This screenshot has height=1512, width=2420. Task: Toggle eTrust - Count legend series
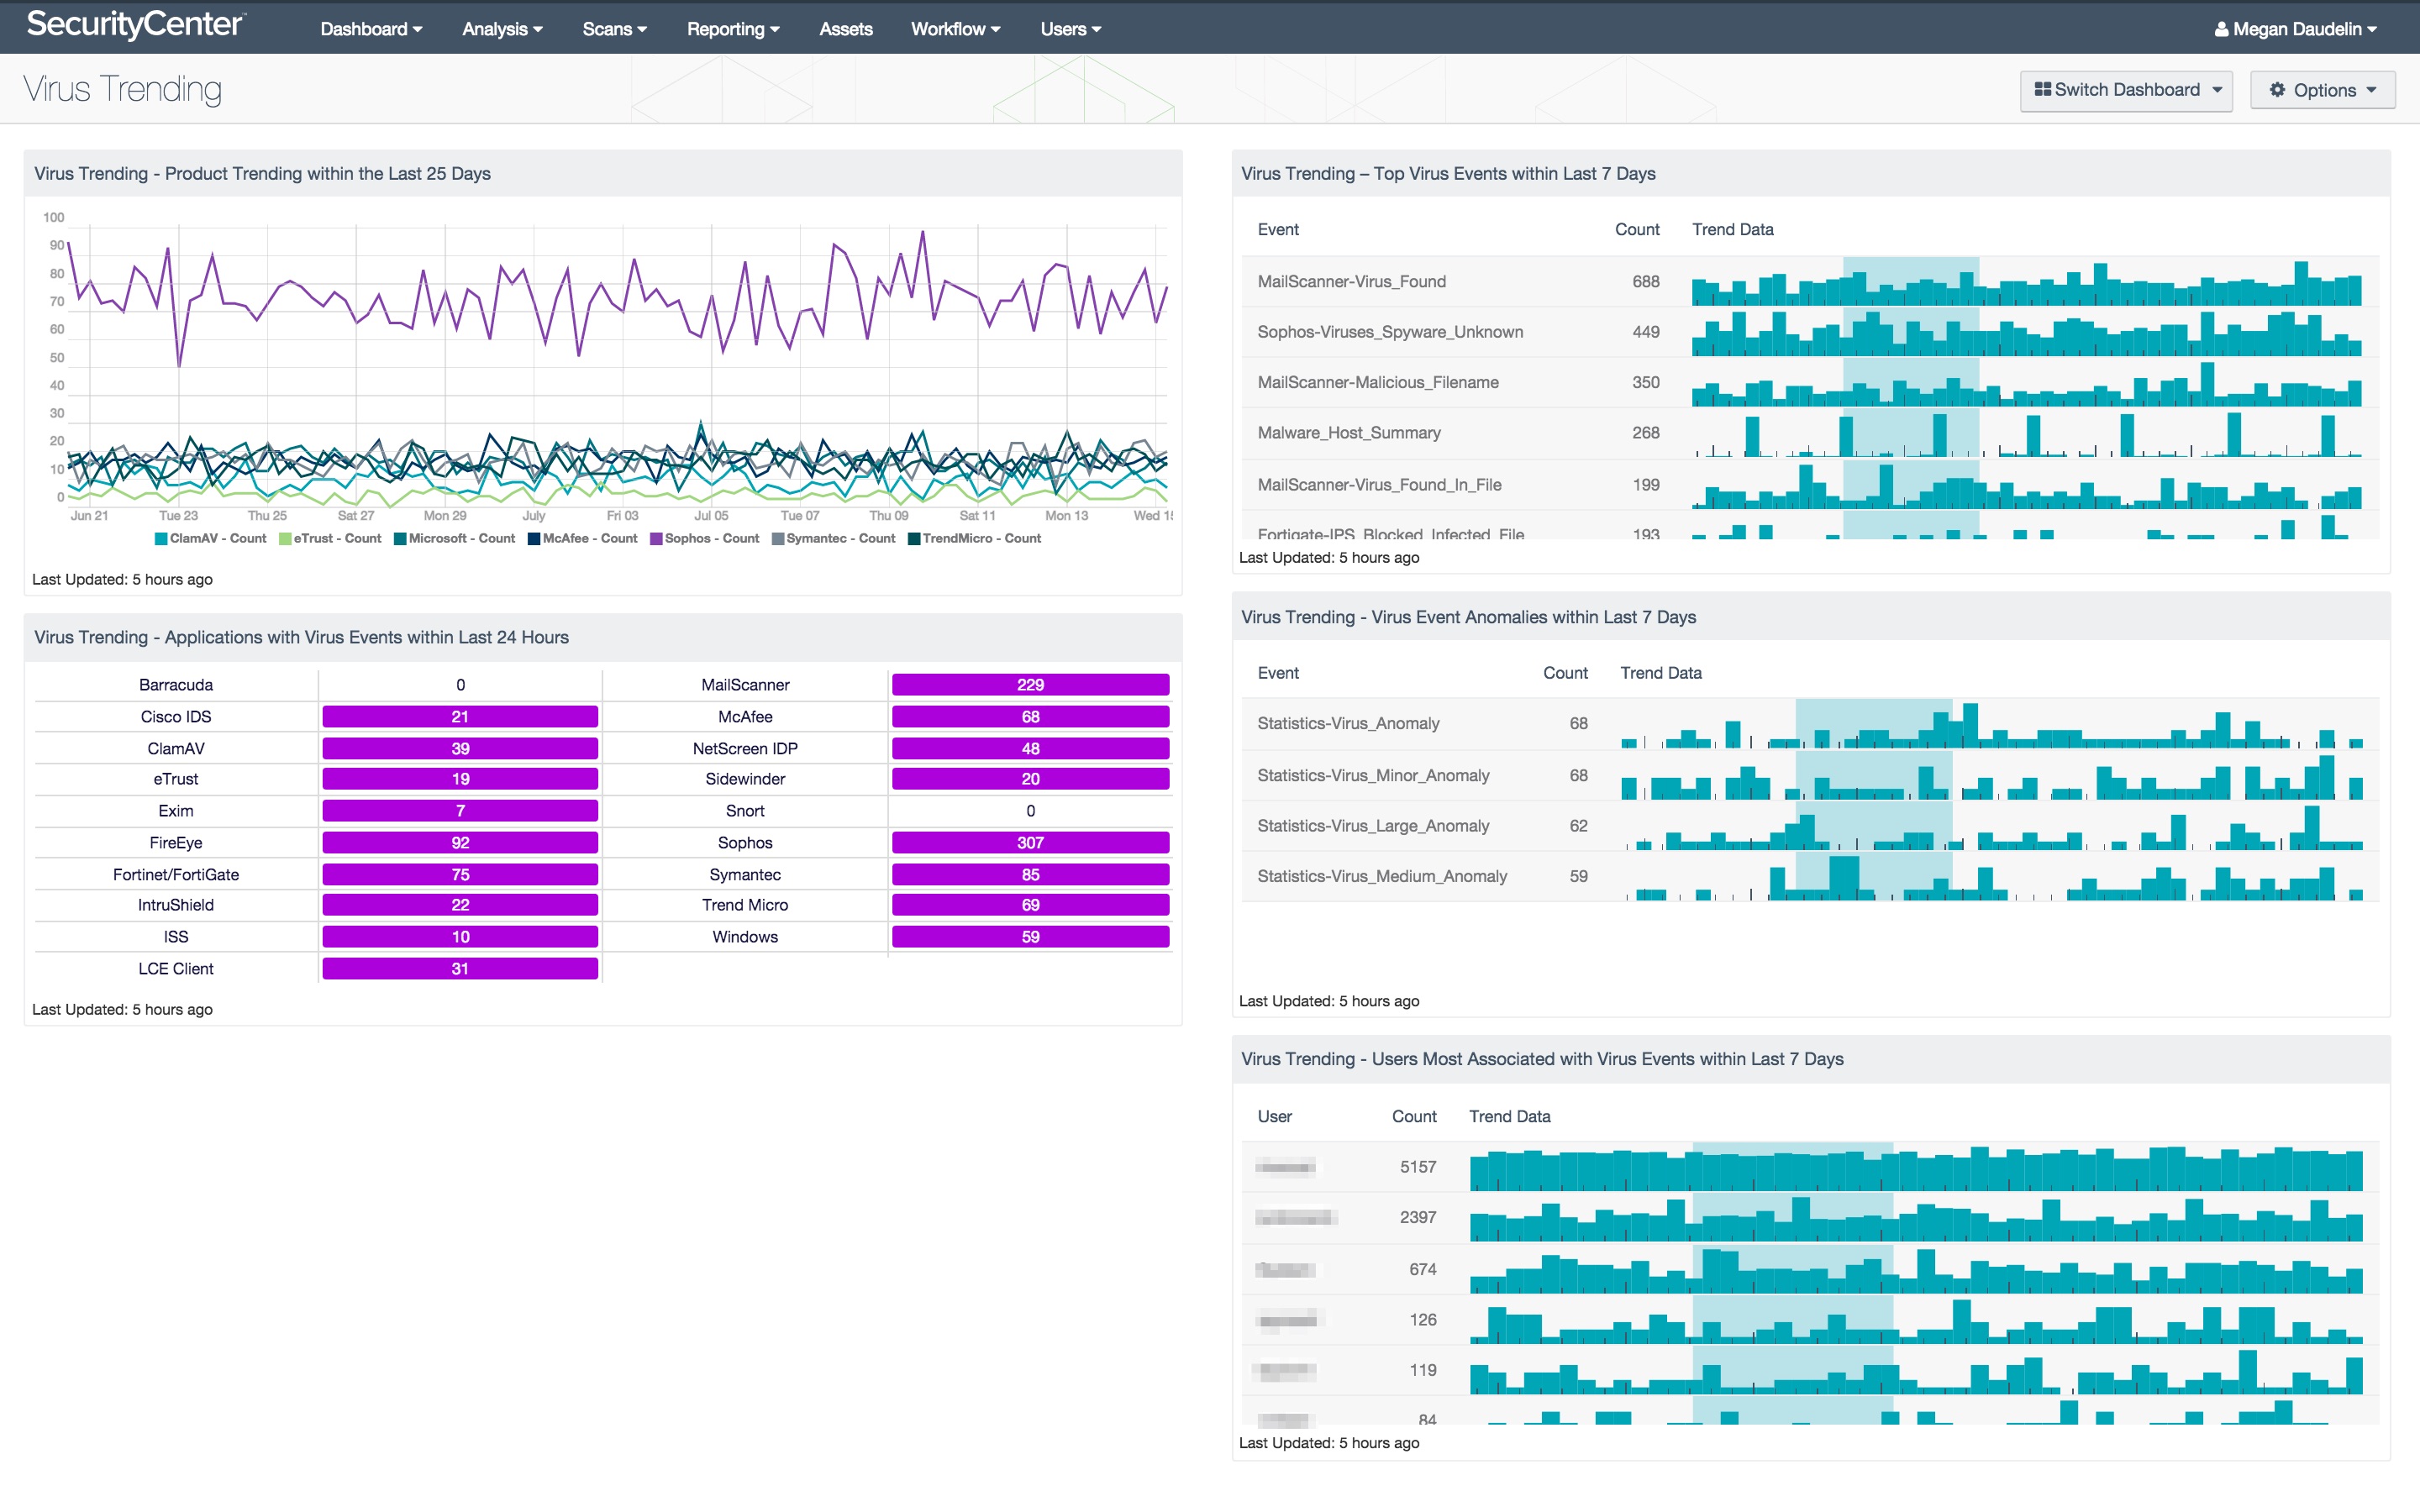(330, 539)
